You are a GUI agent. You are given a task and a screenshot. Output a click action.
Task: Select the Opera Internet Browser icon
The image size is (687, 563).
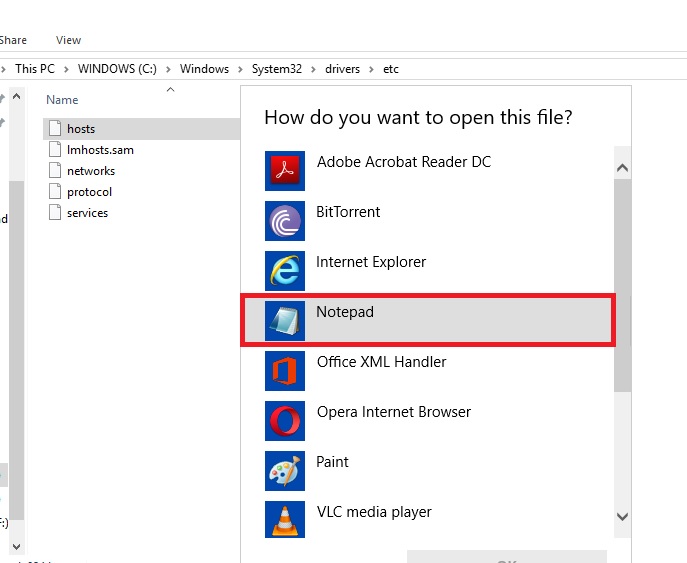pos(285,421)
